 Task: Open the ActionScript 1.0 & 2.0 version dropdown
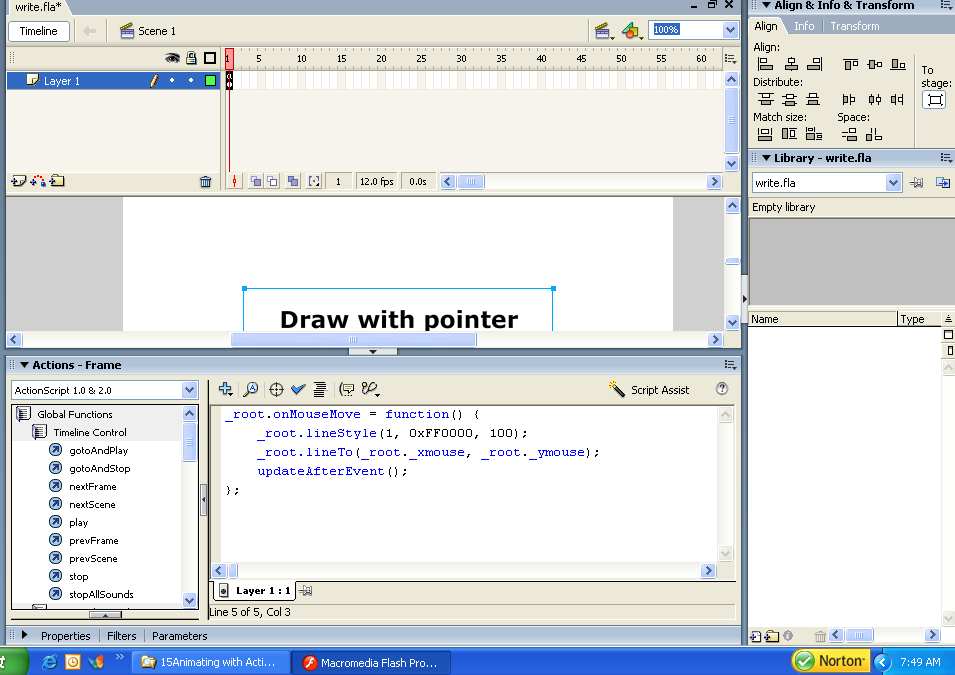190,390
